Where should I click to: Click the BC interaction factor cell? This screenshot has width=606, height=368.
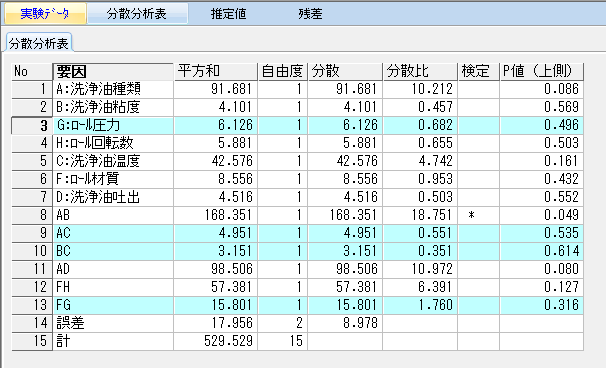113,251
